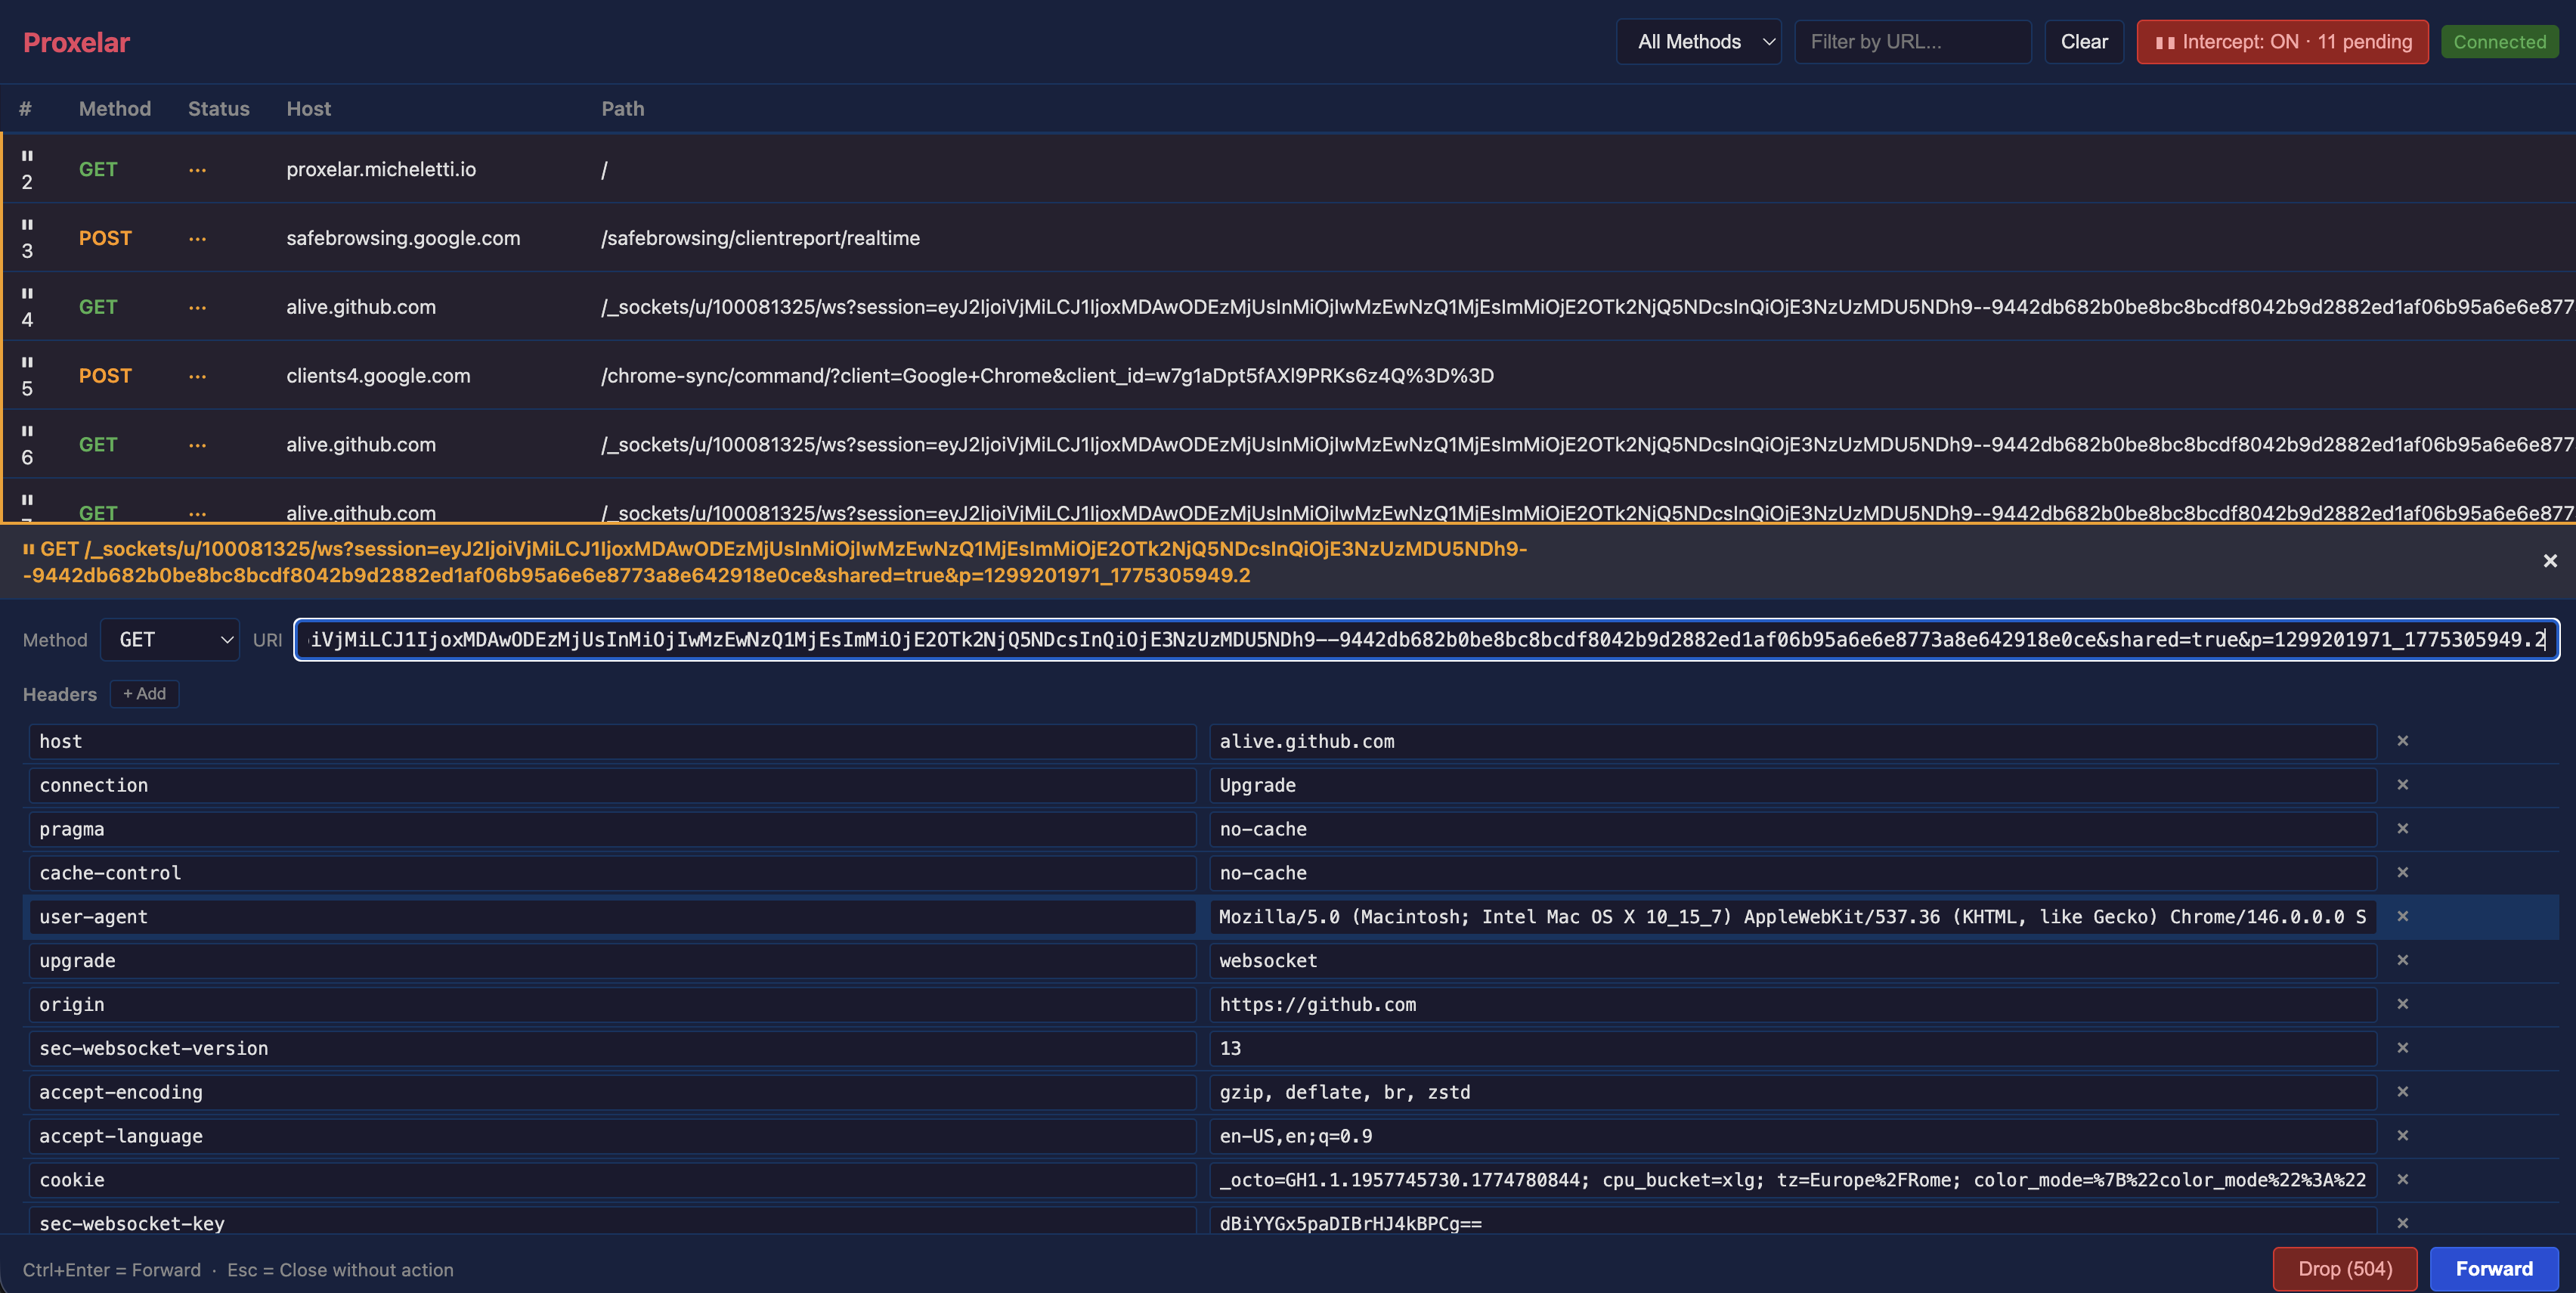The height and width of the screenshot is (1293, 2576).
Task: Open the ellipsis menu for clients4.google.com request
Action: (x=197, y=376)
